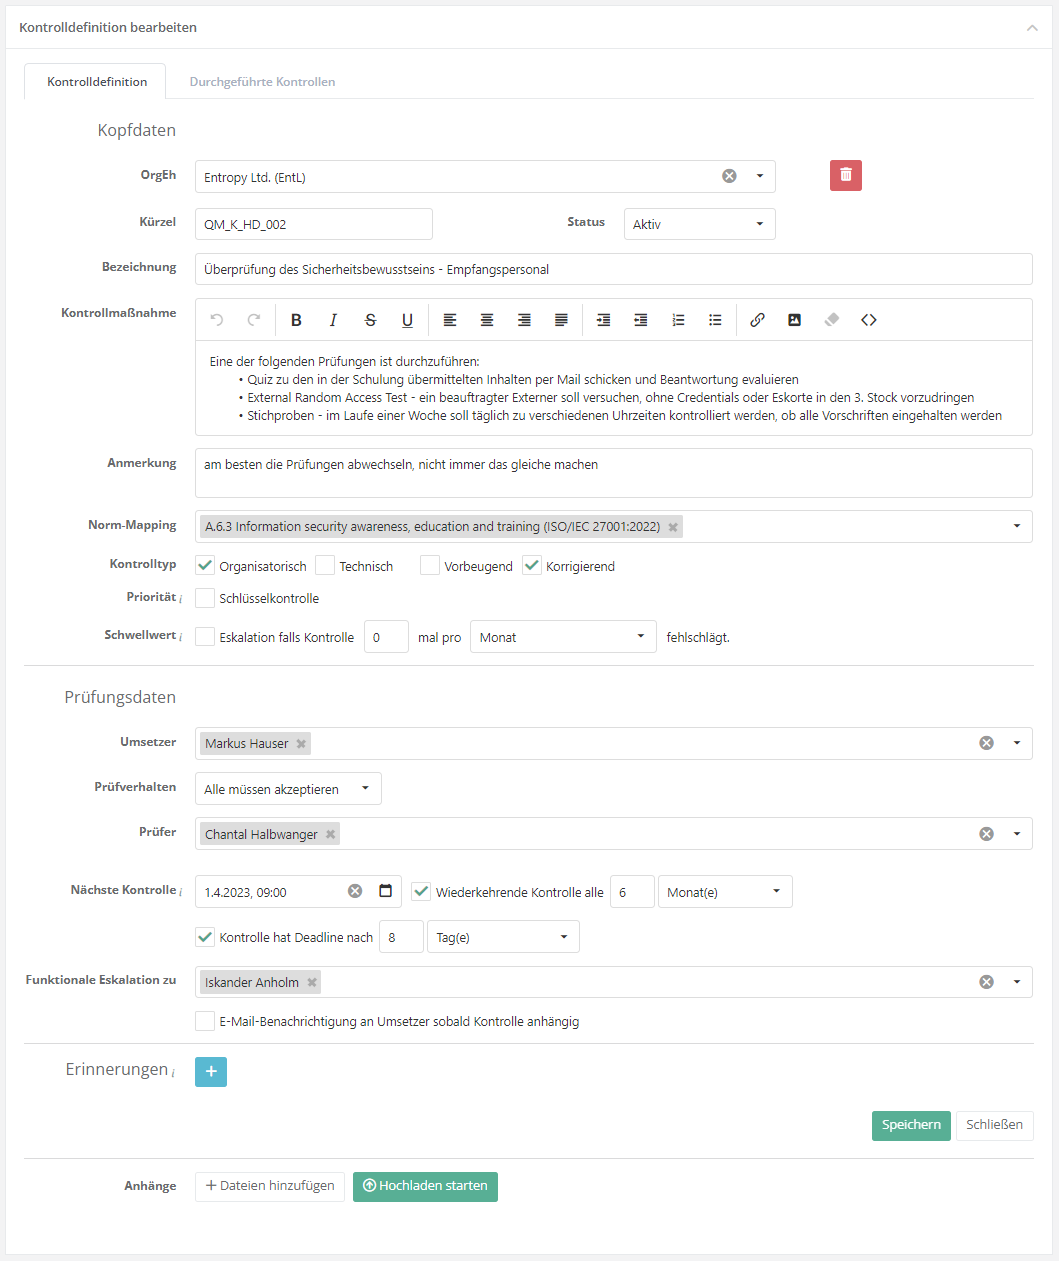1059x1261 pixels.
Task: Click the Speichern button
Action: coord(911,1125)
